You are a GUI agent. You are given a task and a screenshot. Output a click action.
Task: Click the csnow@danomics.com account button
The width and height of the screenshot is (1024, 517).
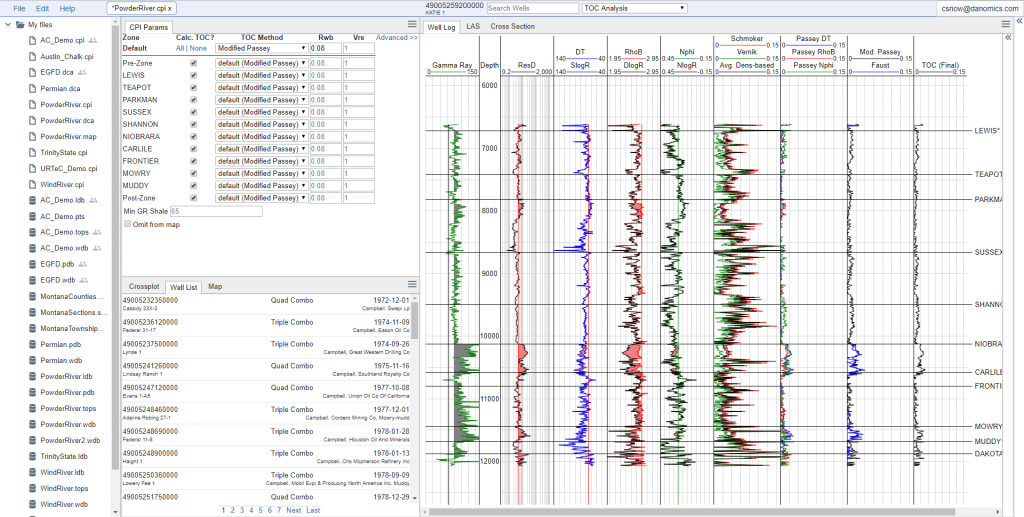[x=978, y=8]
